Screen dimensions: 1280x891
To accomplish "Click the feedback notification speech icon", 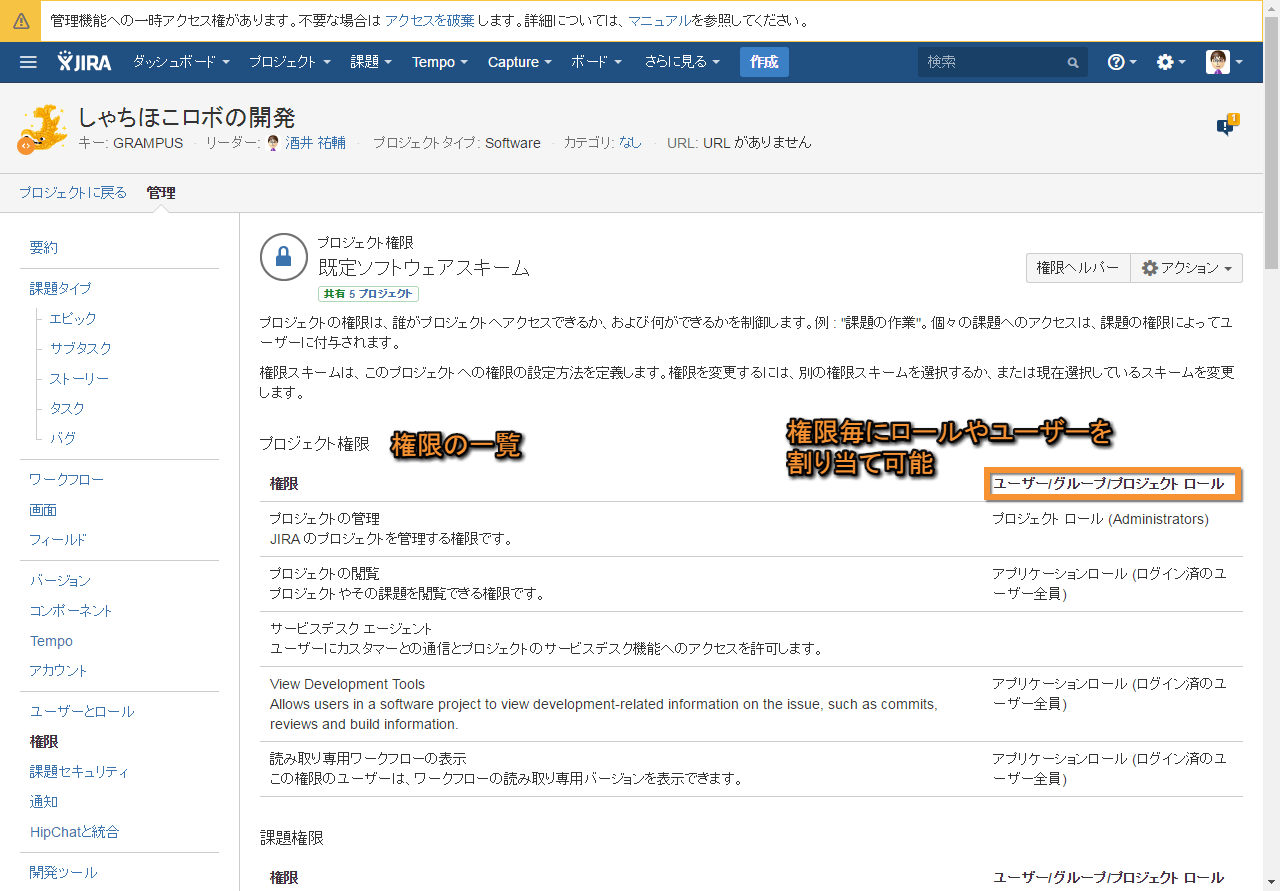I will (x=1227, y=125).
